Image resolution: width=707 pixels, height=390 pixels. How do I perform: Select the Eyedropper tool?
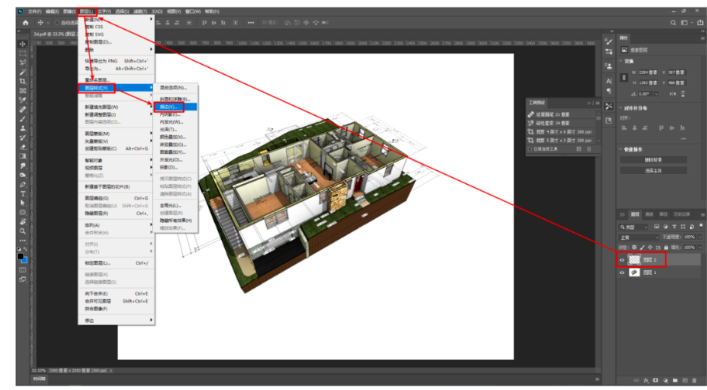(x=23, y=100)
